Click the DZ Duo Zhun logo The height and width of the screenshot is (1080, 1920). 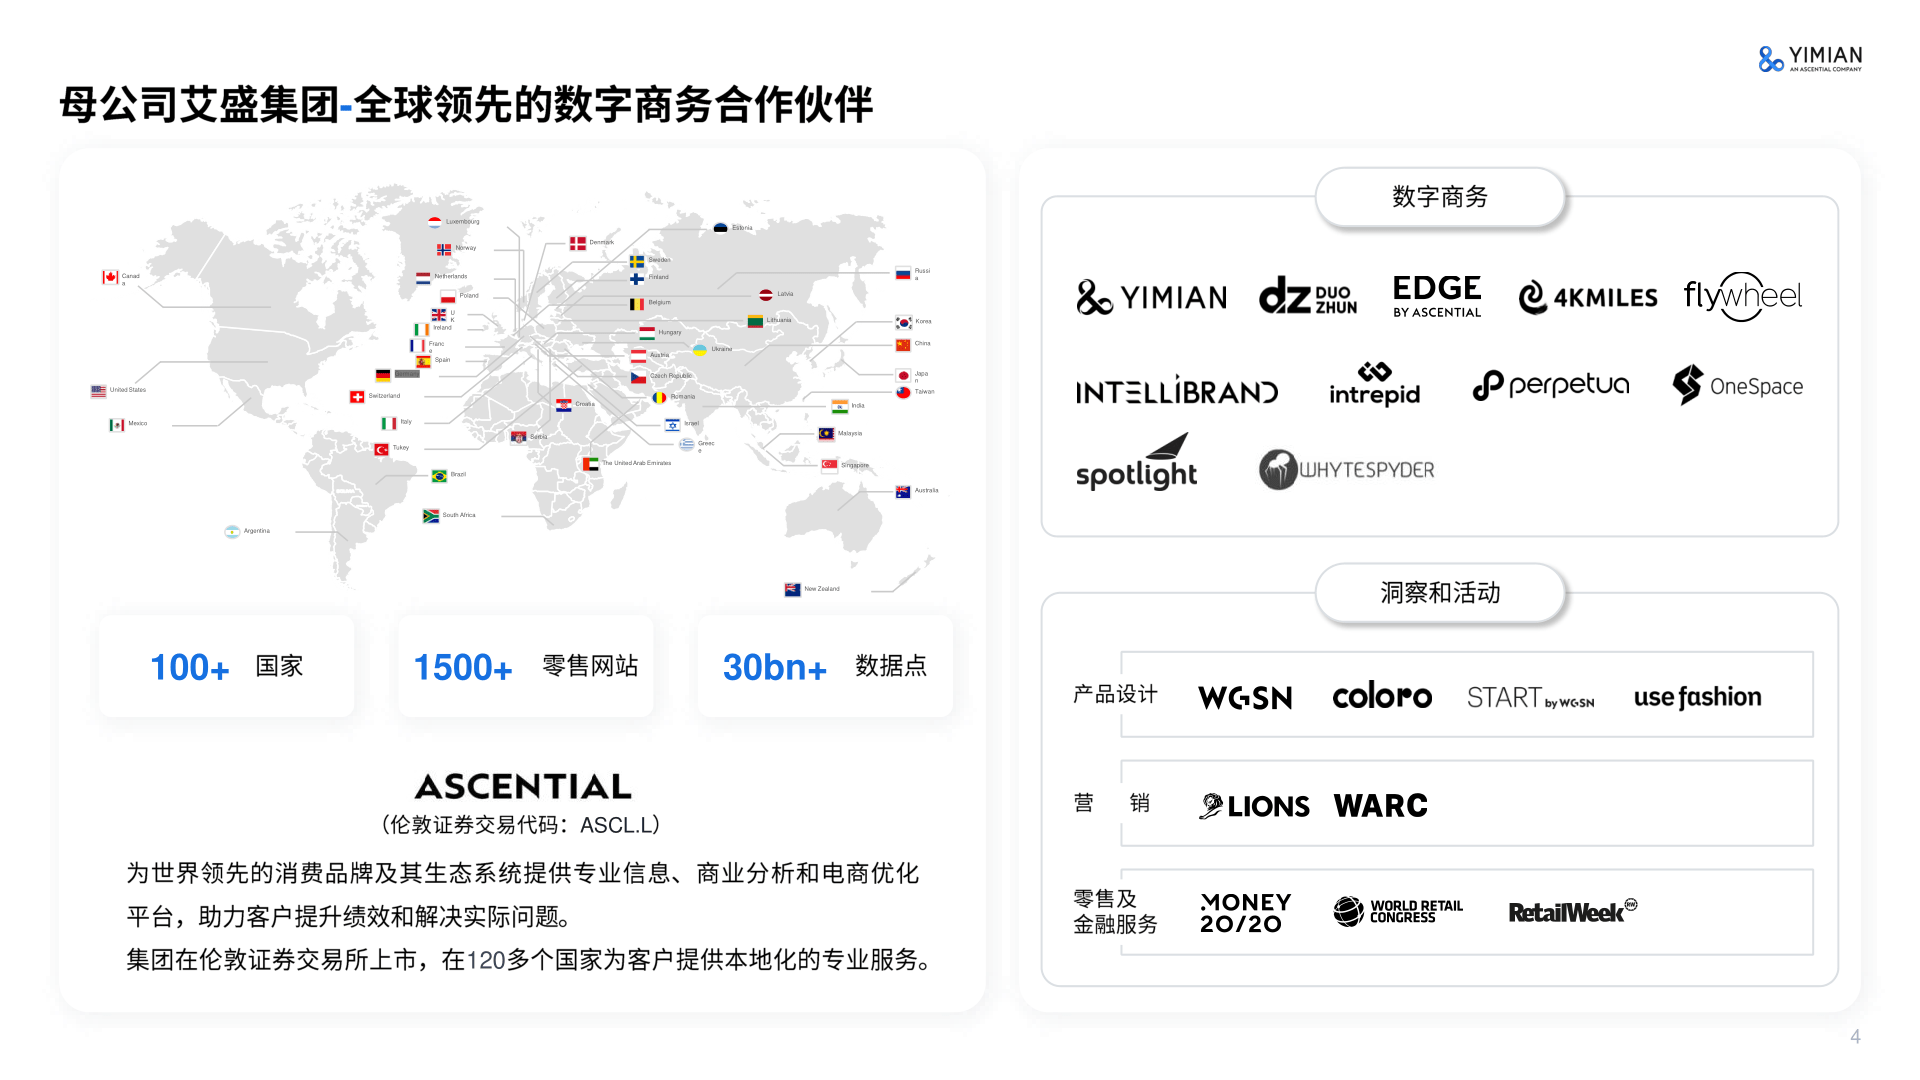point(1308,296)
